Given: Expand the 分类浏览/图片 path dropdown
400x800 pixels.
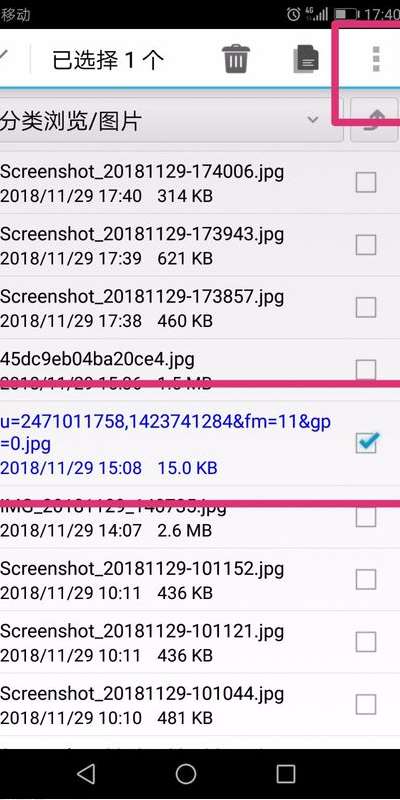Looking at the screenshot, I should 171,120.
